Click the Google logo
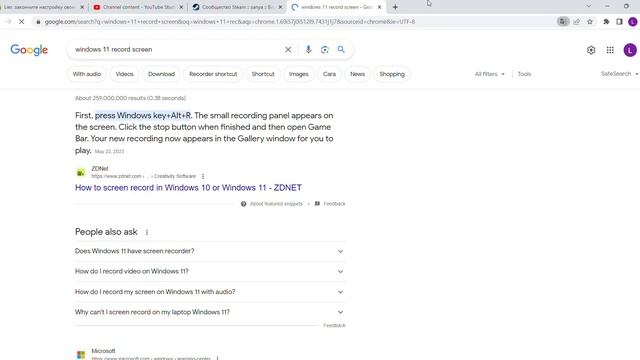This screenshot has width=640, height=360. click(x=29, y=50)
